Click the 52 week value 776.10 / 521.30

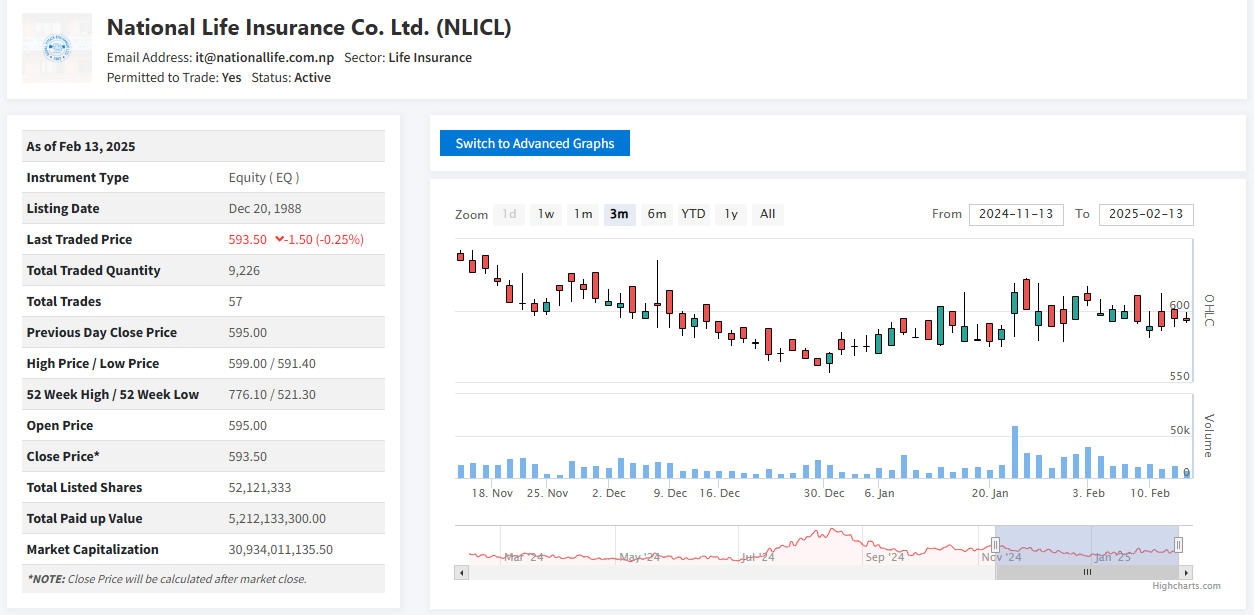click(272, 395)
